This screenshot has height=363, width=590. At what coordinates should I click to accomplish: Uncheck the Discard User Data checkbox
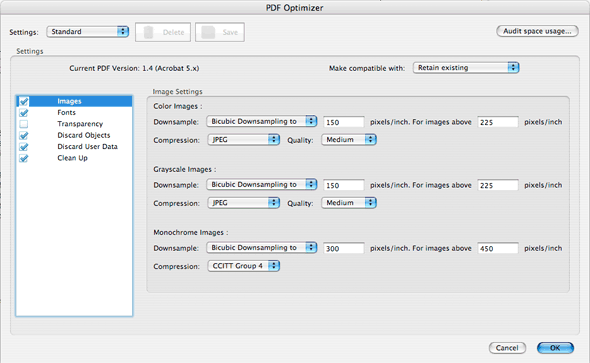24,146
